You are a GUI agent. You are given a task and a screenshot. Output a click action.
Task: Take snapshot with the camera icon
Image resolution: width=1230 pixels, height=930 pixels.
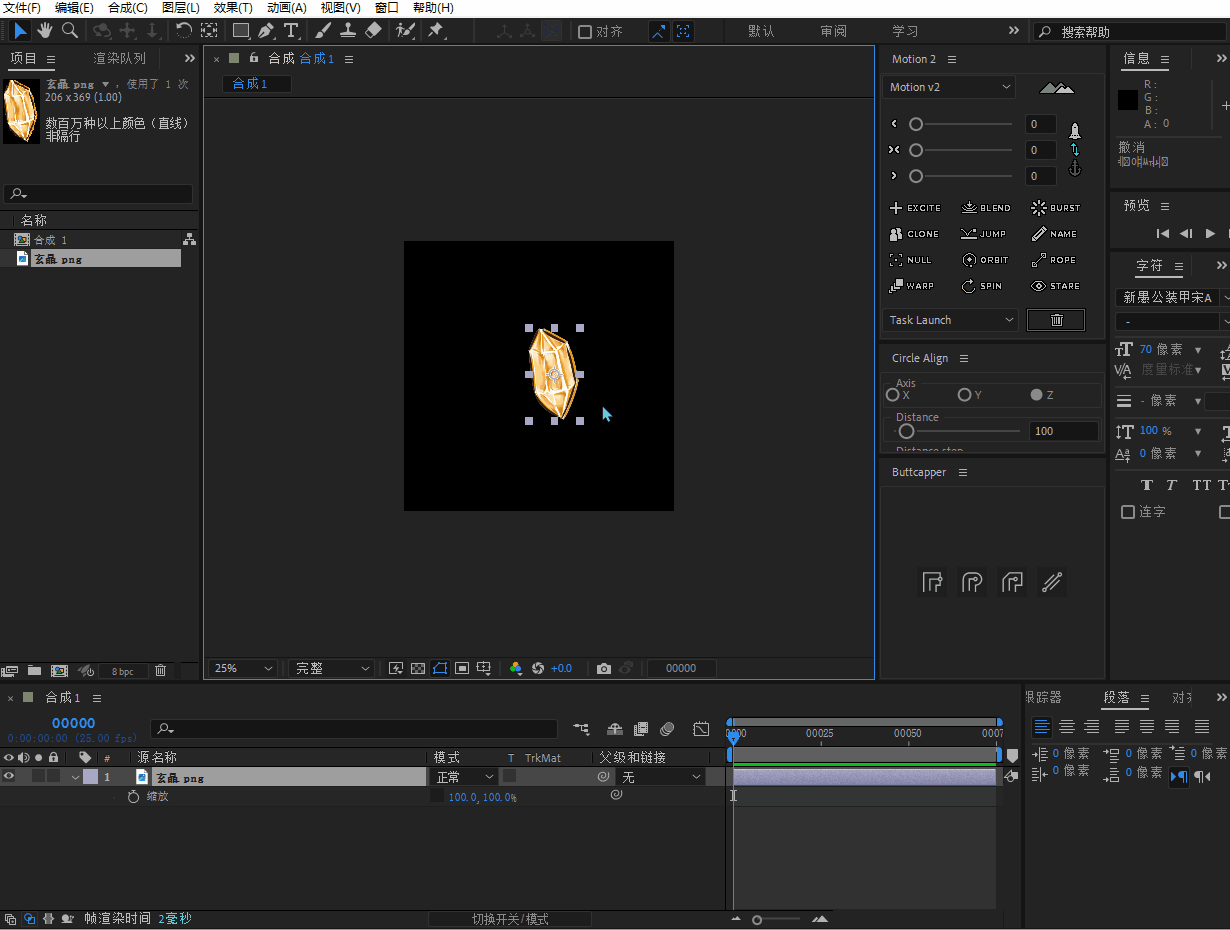tap(603, 668)
